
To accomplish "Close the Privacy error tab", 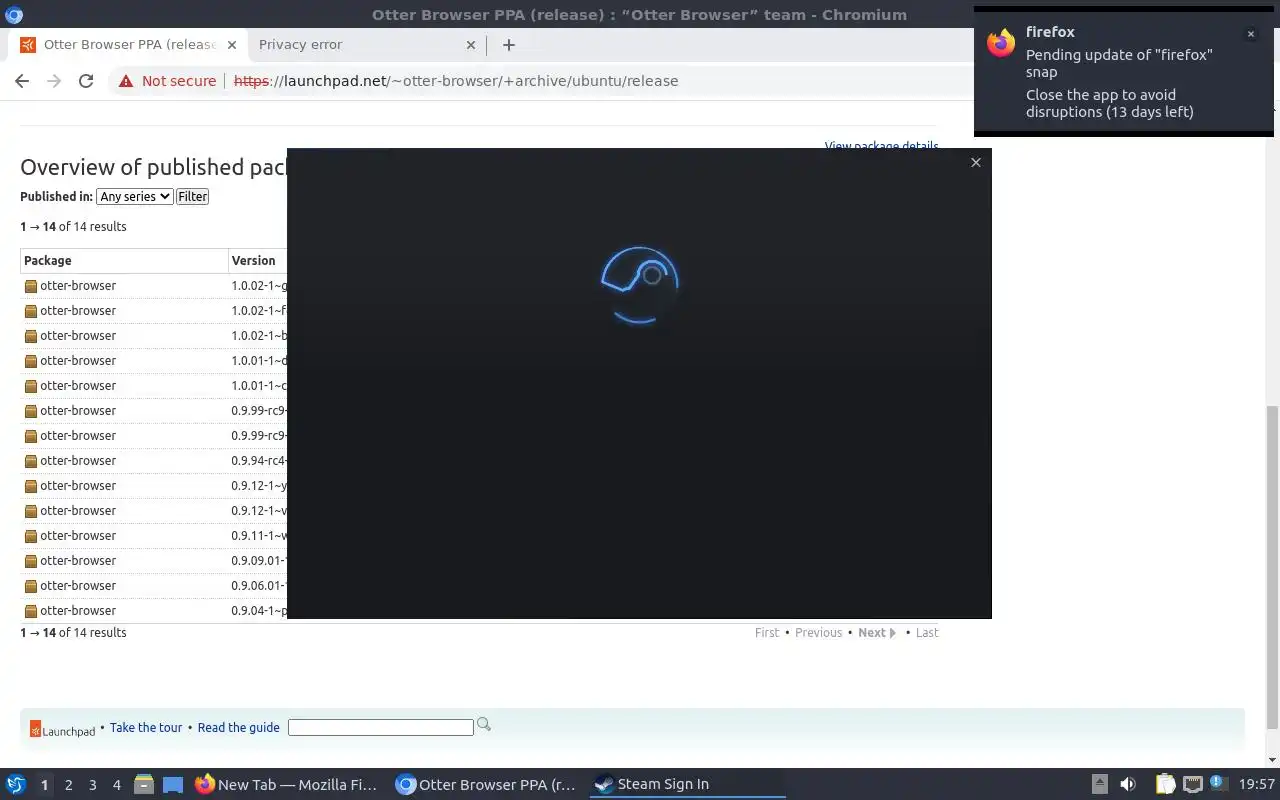I will coord(471,45).
